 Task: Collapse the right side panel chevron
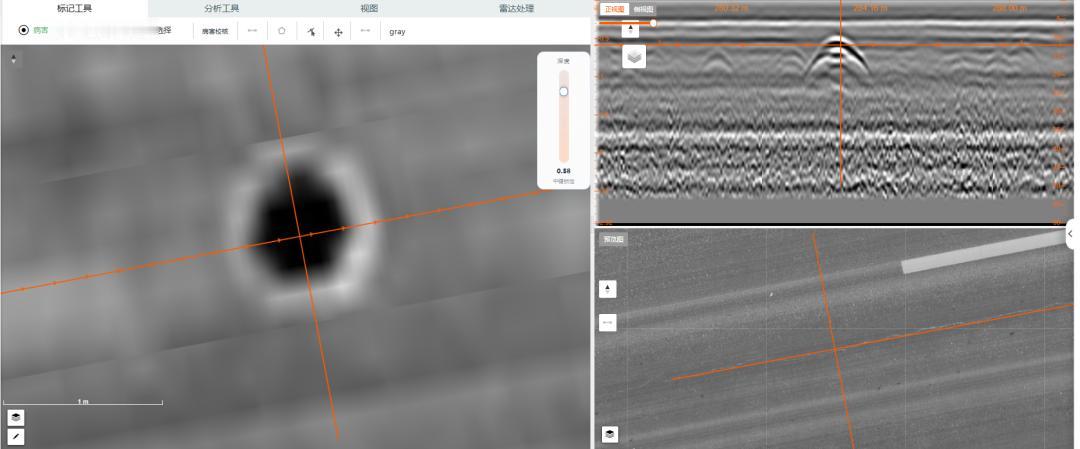(1070, 234)
